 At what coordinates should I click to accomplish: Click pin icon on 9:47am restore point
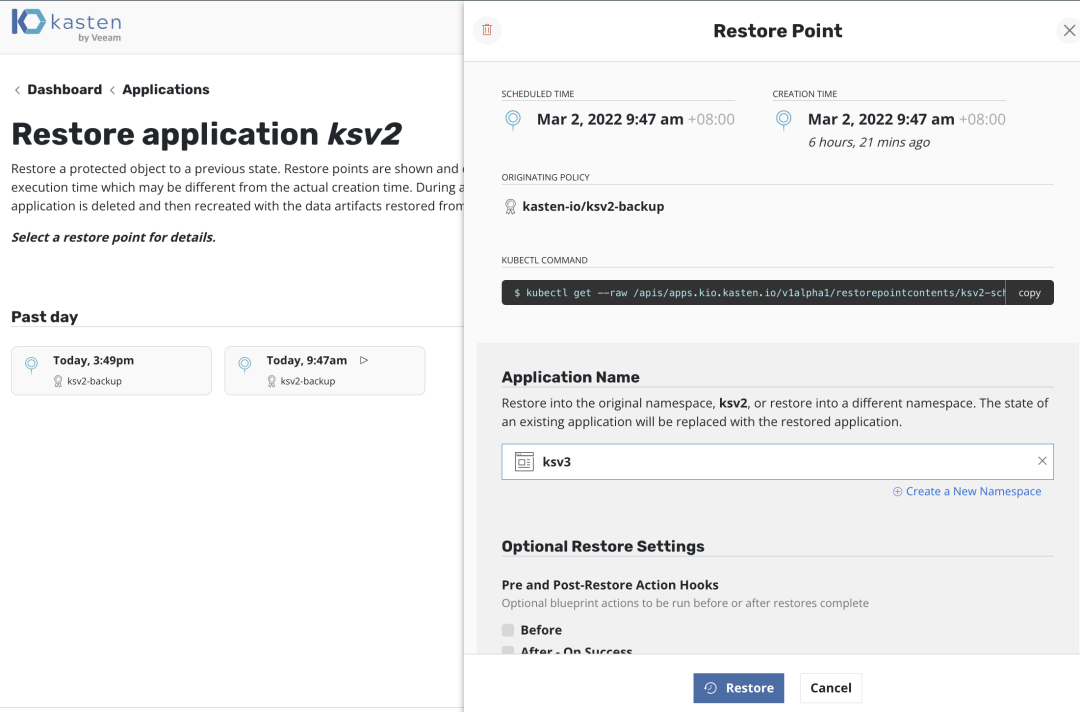click(x=245, y=364)
